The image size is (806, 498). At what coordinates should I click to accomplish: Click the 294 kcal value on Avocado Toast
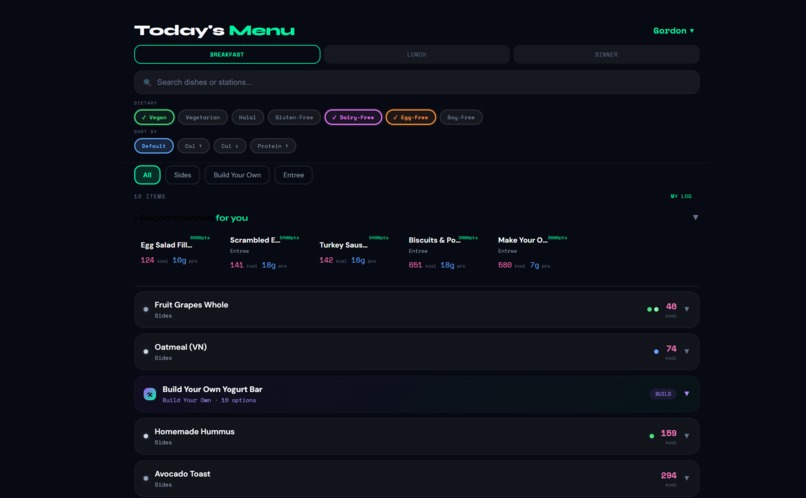(669, 475)
